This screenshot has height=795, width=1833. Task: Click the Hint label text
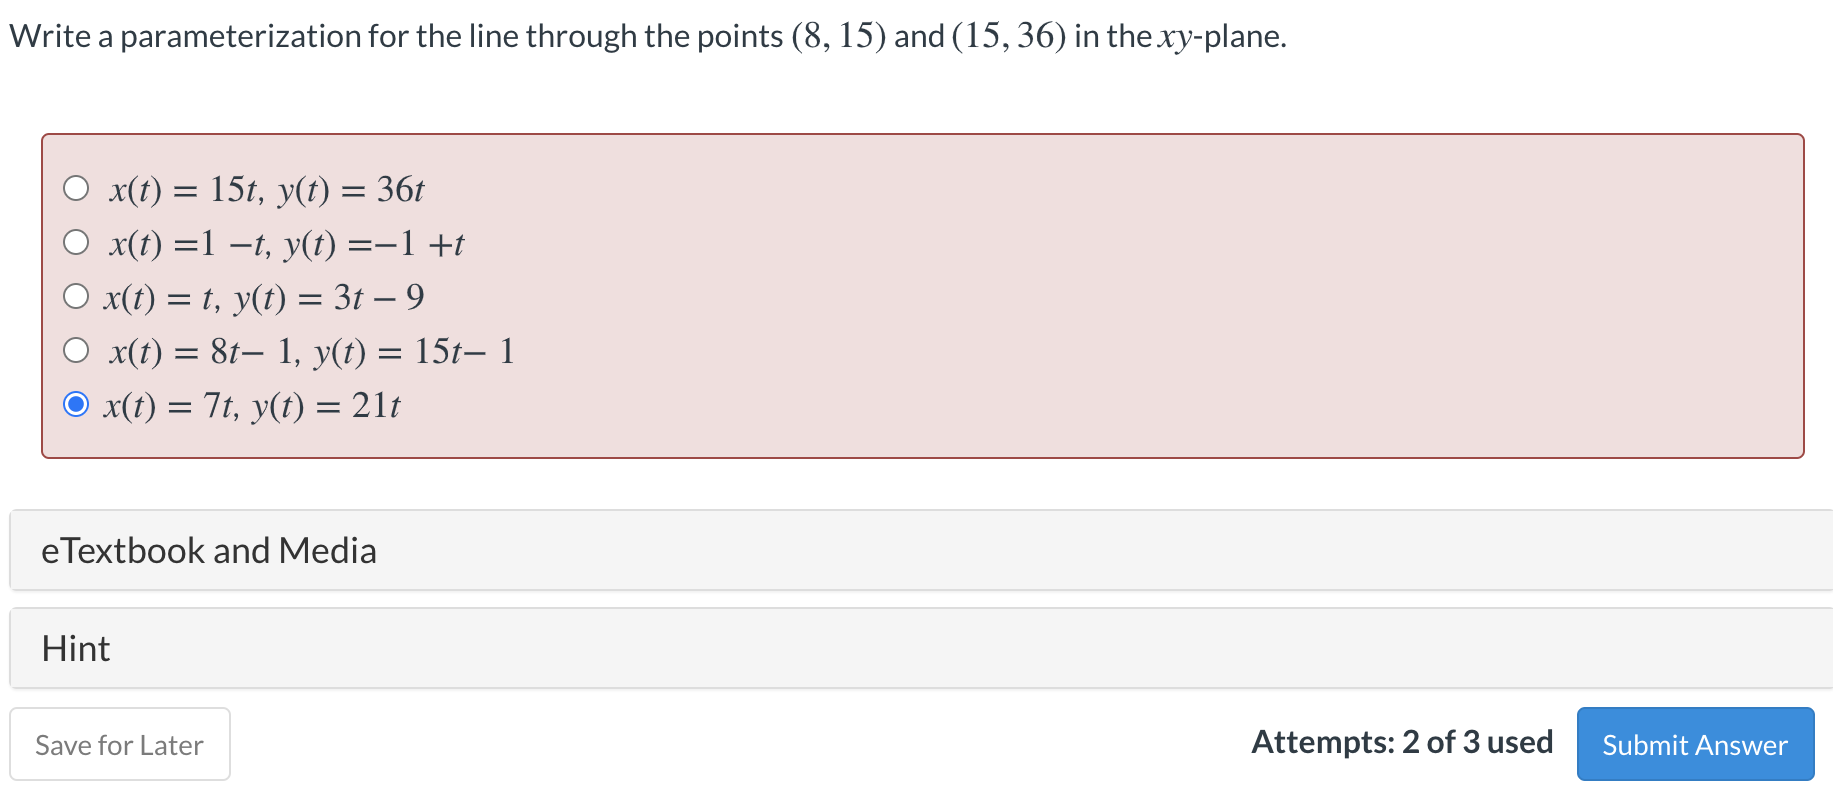[x=75, y=648]
